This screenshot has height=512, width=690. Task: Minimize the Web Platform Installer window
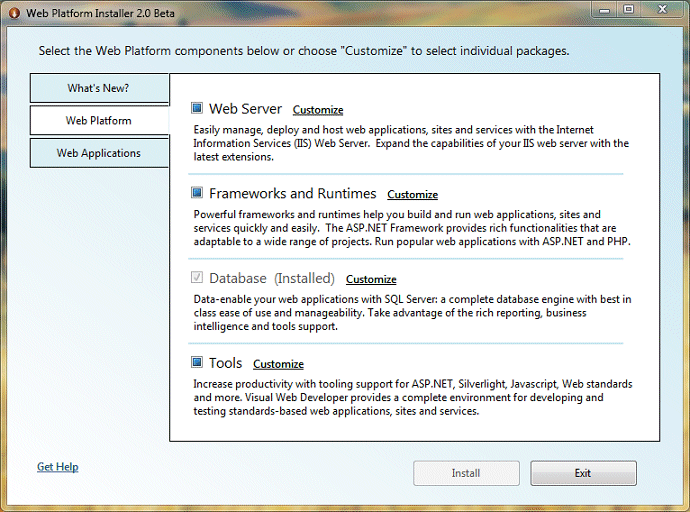coord(604,10)
